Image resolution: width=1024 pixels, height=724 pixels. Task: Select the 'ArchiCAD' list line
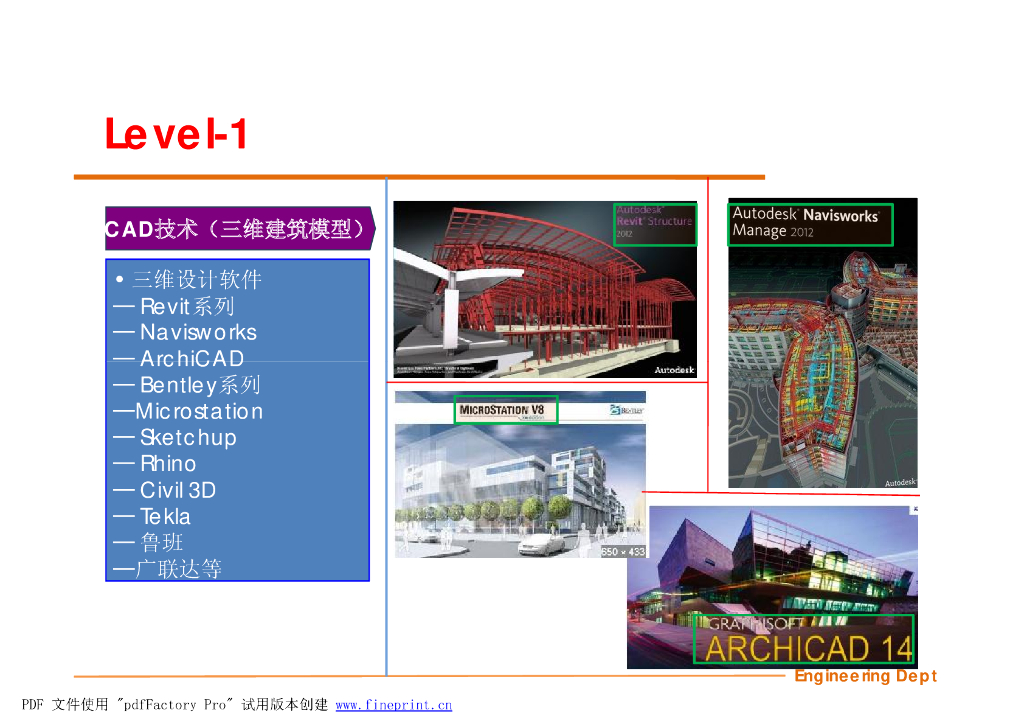(178, 358)
